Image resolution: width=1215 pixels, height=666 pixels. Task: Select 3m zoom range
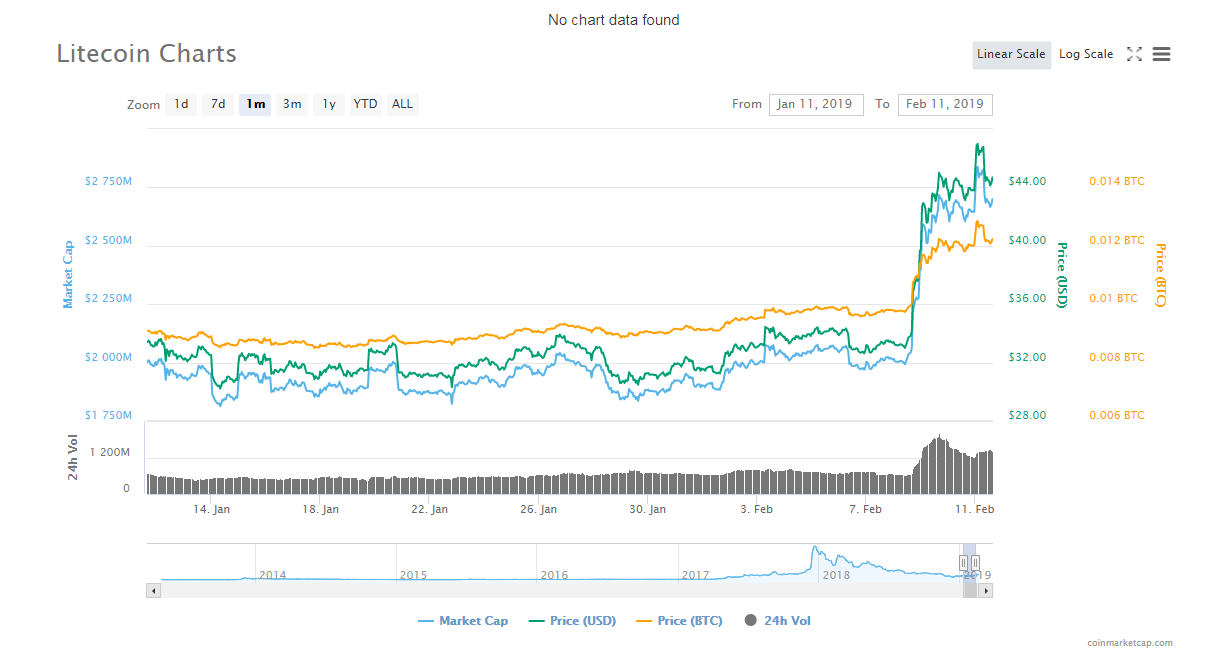[x=292, y=104]
